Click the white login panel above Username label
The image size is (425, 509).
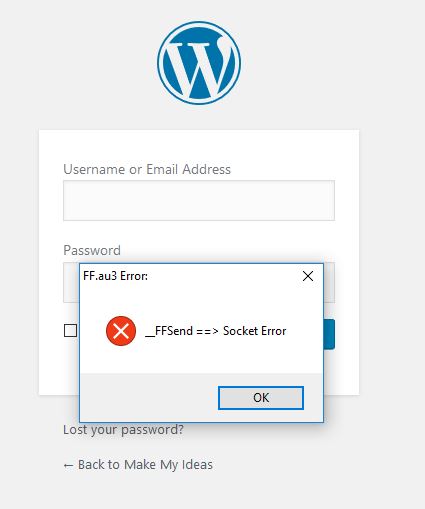click(199, 146)
